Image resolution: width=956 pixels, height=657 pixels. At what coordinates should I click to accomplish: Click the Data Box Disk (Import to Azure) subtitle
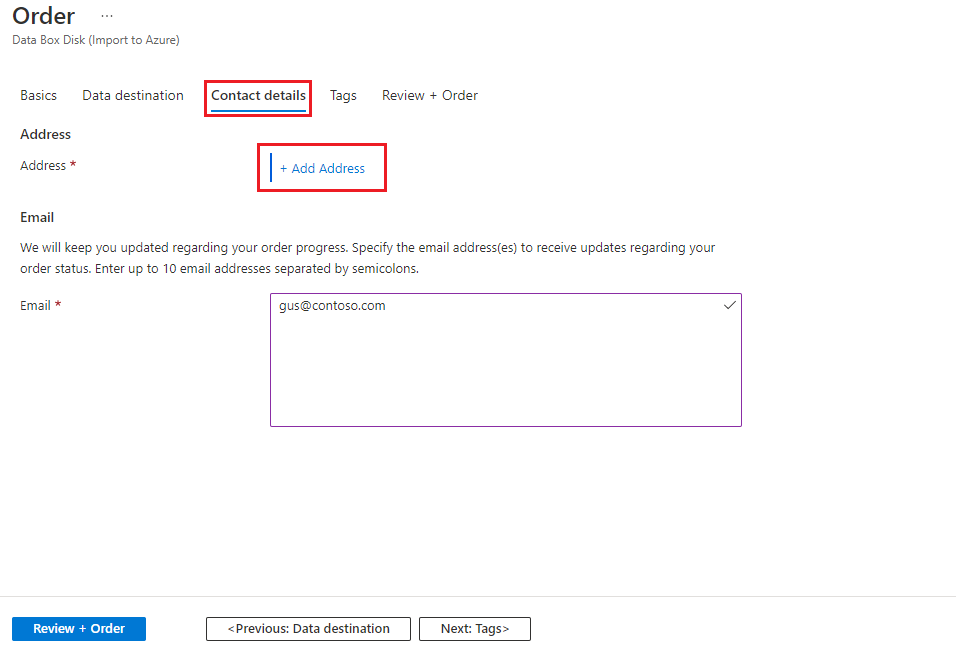95,40
